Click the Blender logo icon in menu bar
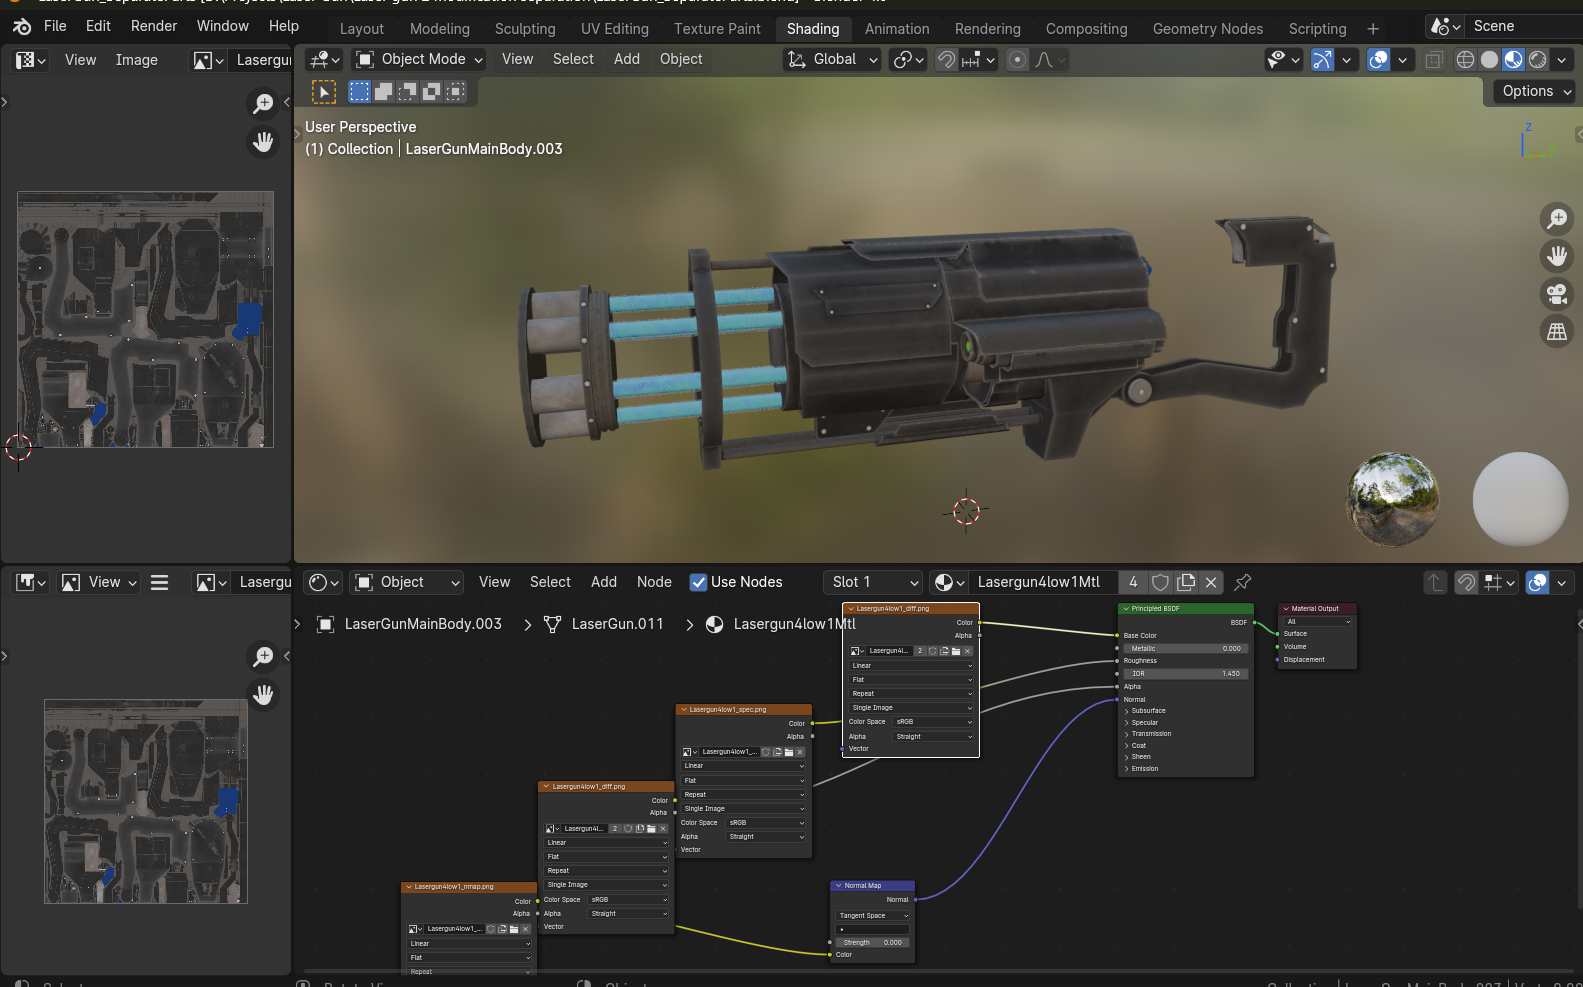Viewport: 1583px width, 987px height. [x=21, y=26]
